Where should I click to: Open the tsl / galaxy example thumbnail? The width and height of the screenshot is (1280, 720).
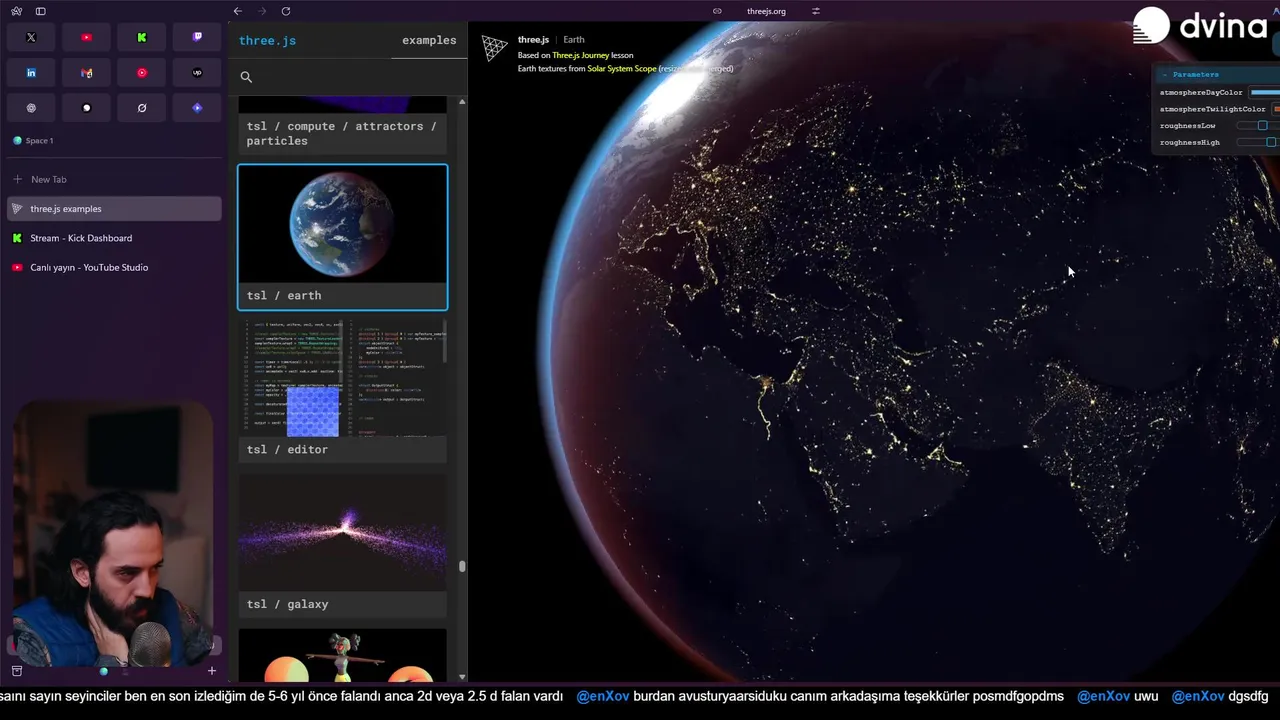click(x=343, y=545)
